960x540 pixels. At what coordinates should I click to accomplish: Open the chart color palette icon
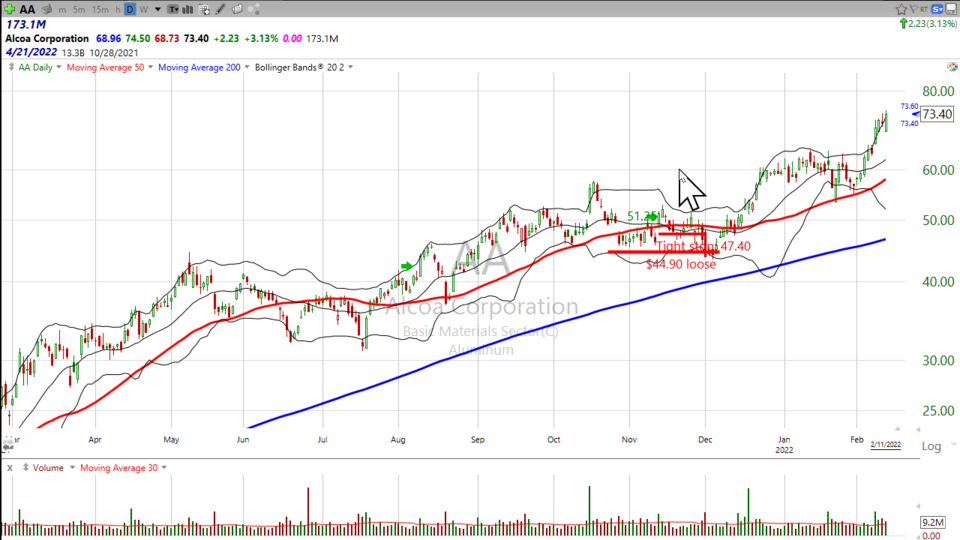coord(253,9)
